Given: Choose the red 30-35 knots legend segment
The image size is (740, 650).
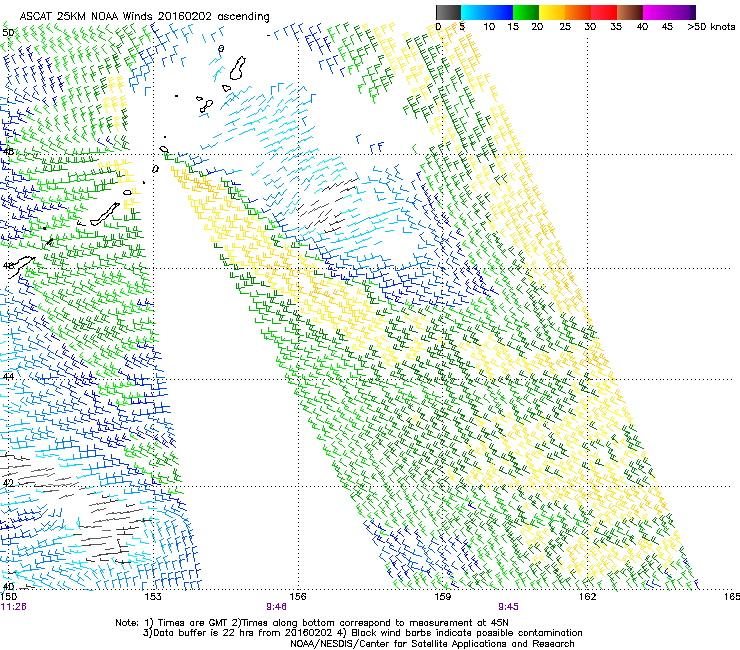Looking at the screenshot, I should 604,12.
